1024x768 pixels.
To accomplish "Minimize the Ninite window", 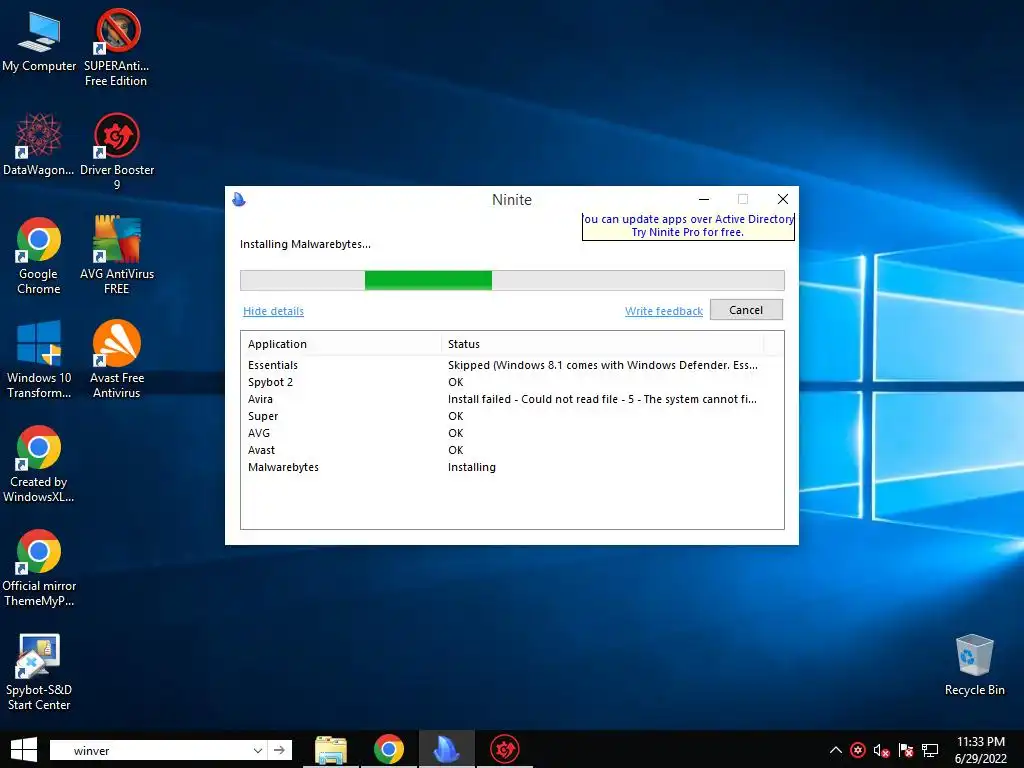I will (704, 199).
